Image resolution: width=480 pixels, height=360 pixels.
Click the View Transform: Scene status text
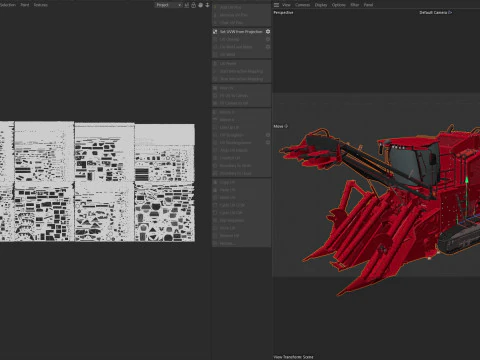tap(293, 357)
